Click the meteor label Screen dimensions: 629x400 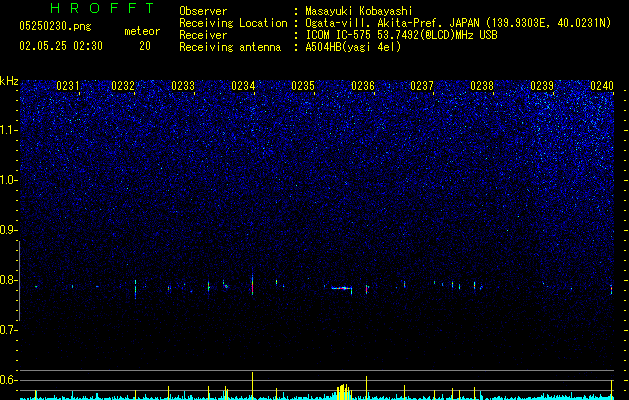pos(142,31)
